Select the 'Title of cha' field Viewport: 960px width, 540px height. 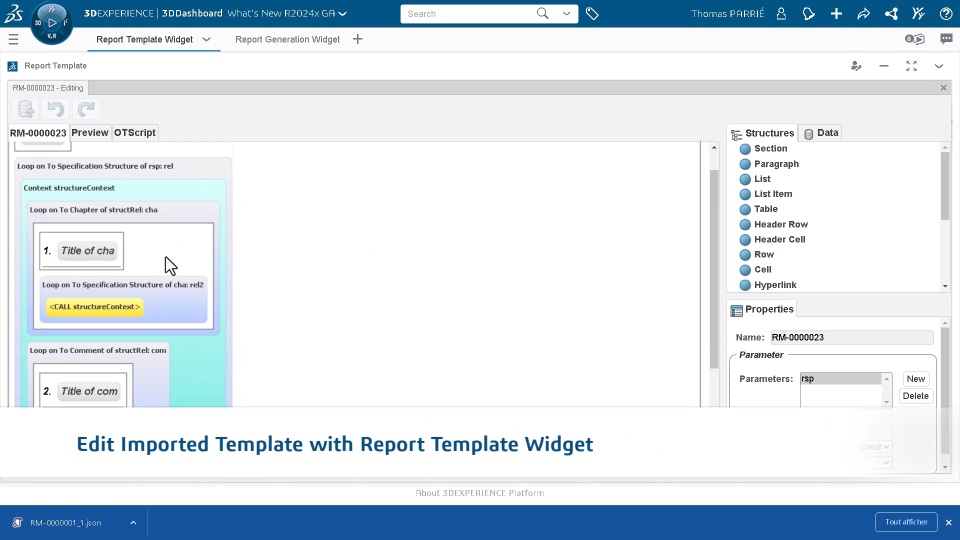88,251
